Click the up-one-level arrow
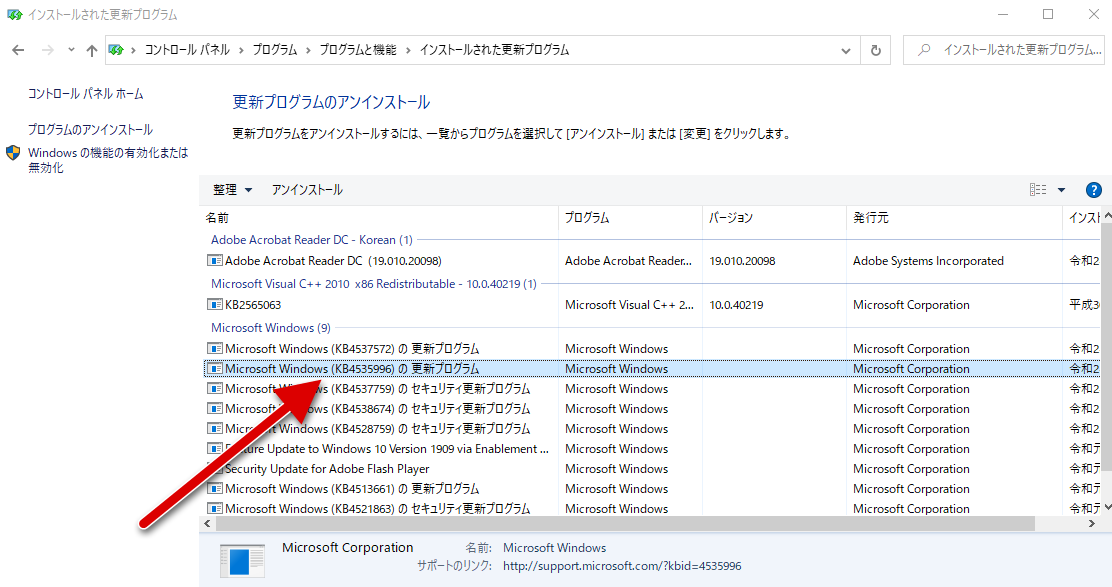The width and height of the screenshot is (1112, 587). [91, 50]
